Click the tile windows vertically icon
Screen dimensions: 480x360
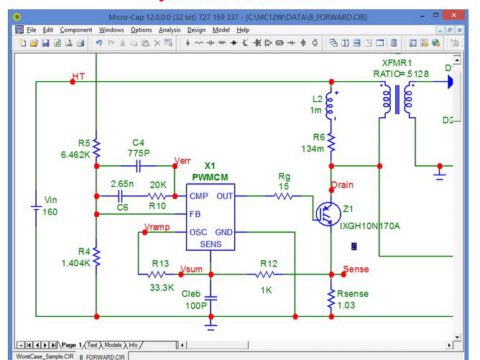345,43
